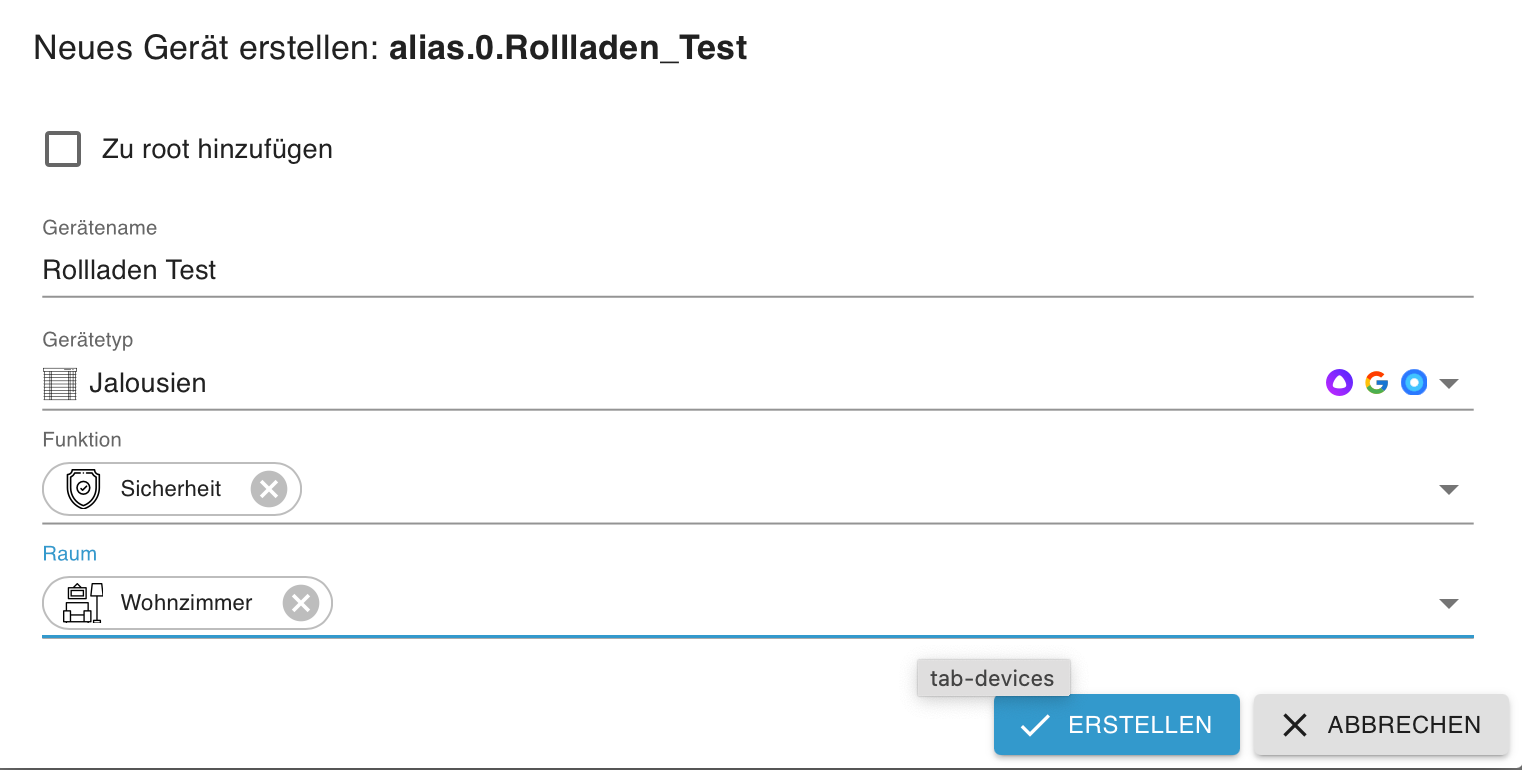Open the Gerätetyp dropdown arrow
The width and height of the screenshot is (1522, 770).
click(x=1449, y=383)
